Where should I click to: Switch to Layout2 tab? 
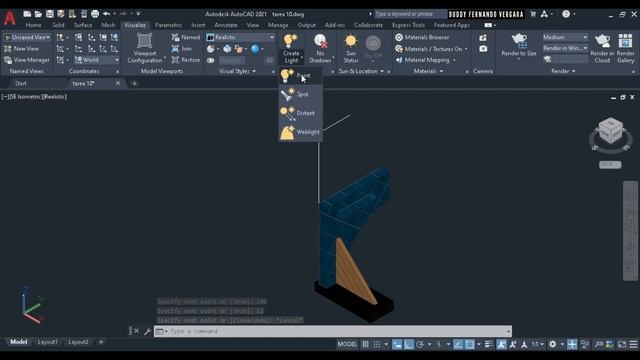[78, 342]
